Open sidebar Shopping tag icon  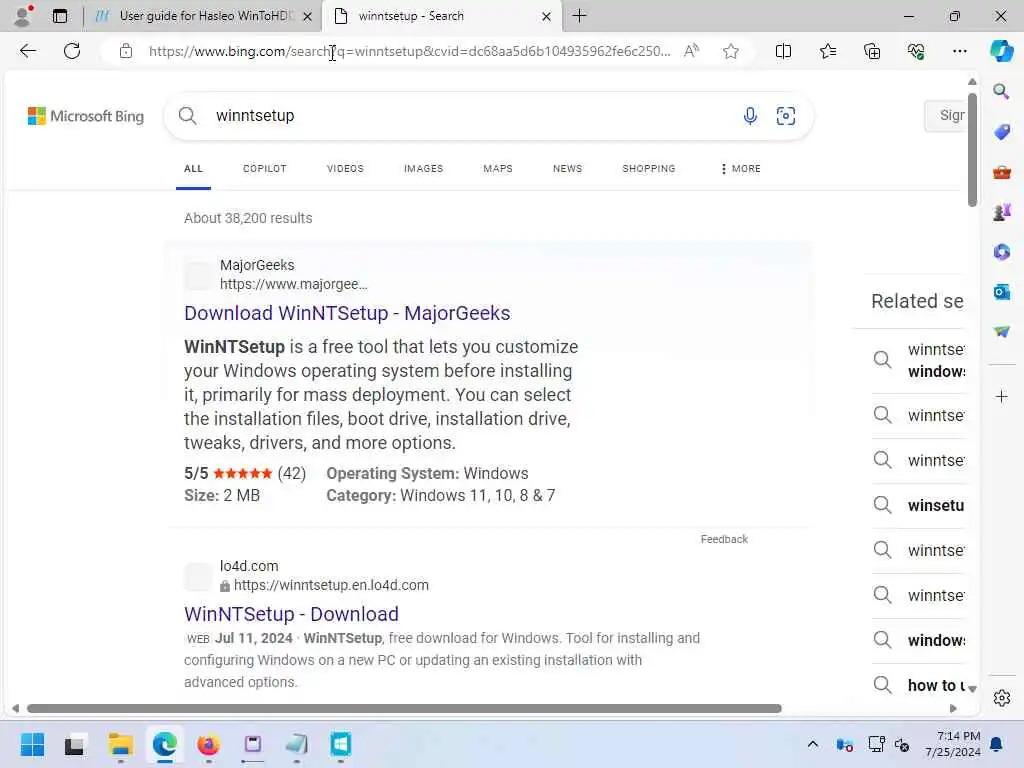(x=1001, y=132)
